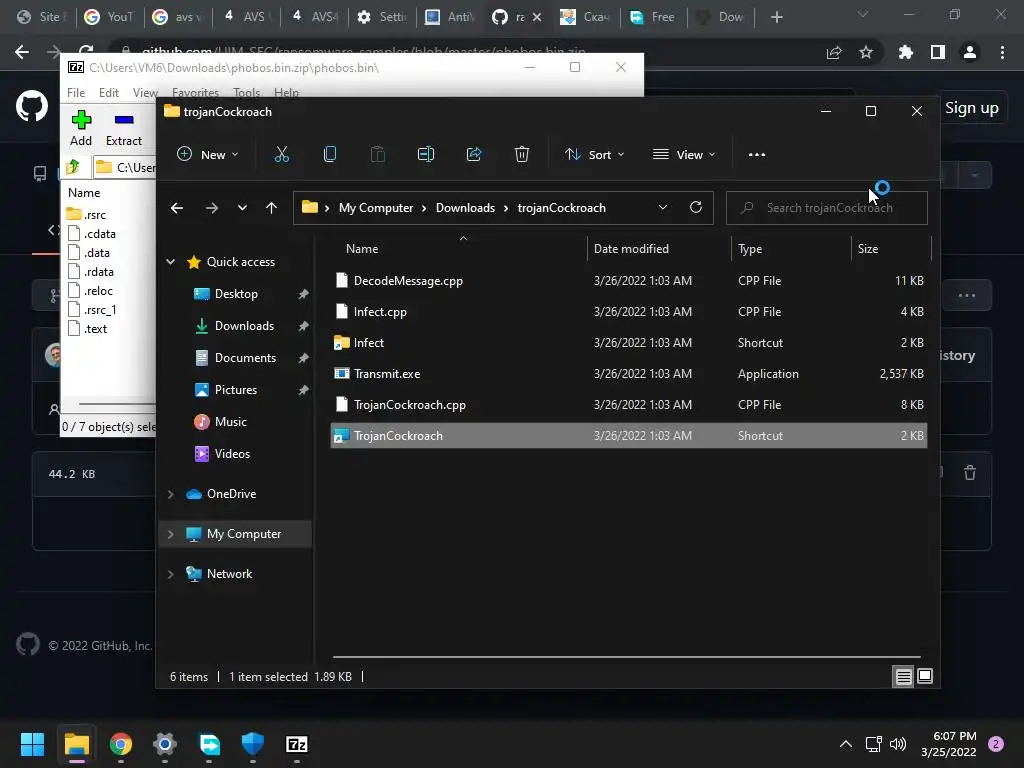Click the 7-Zip up-folder icon
The height and width of the screenshot is (768, 1024).
pos(73,167)
